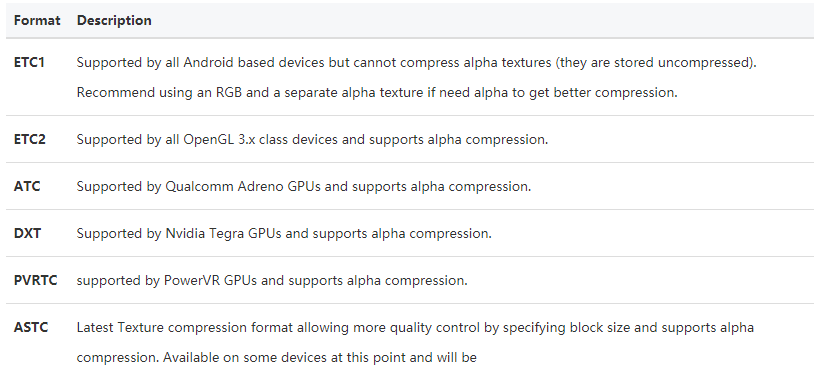Image resolution: width=820 pixels, height=379 pixels.
Task: Click the Qualcomm Adreno GPUs description
Action: coord(304,187)
